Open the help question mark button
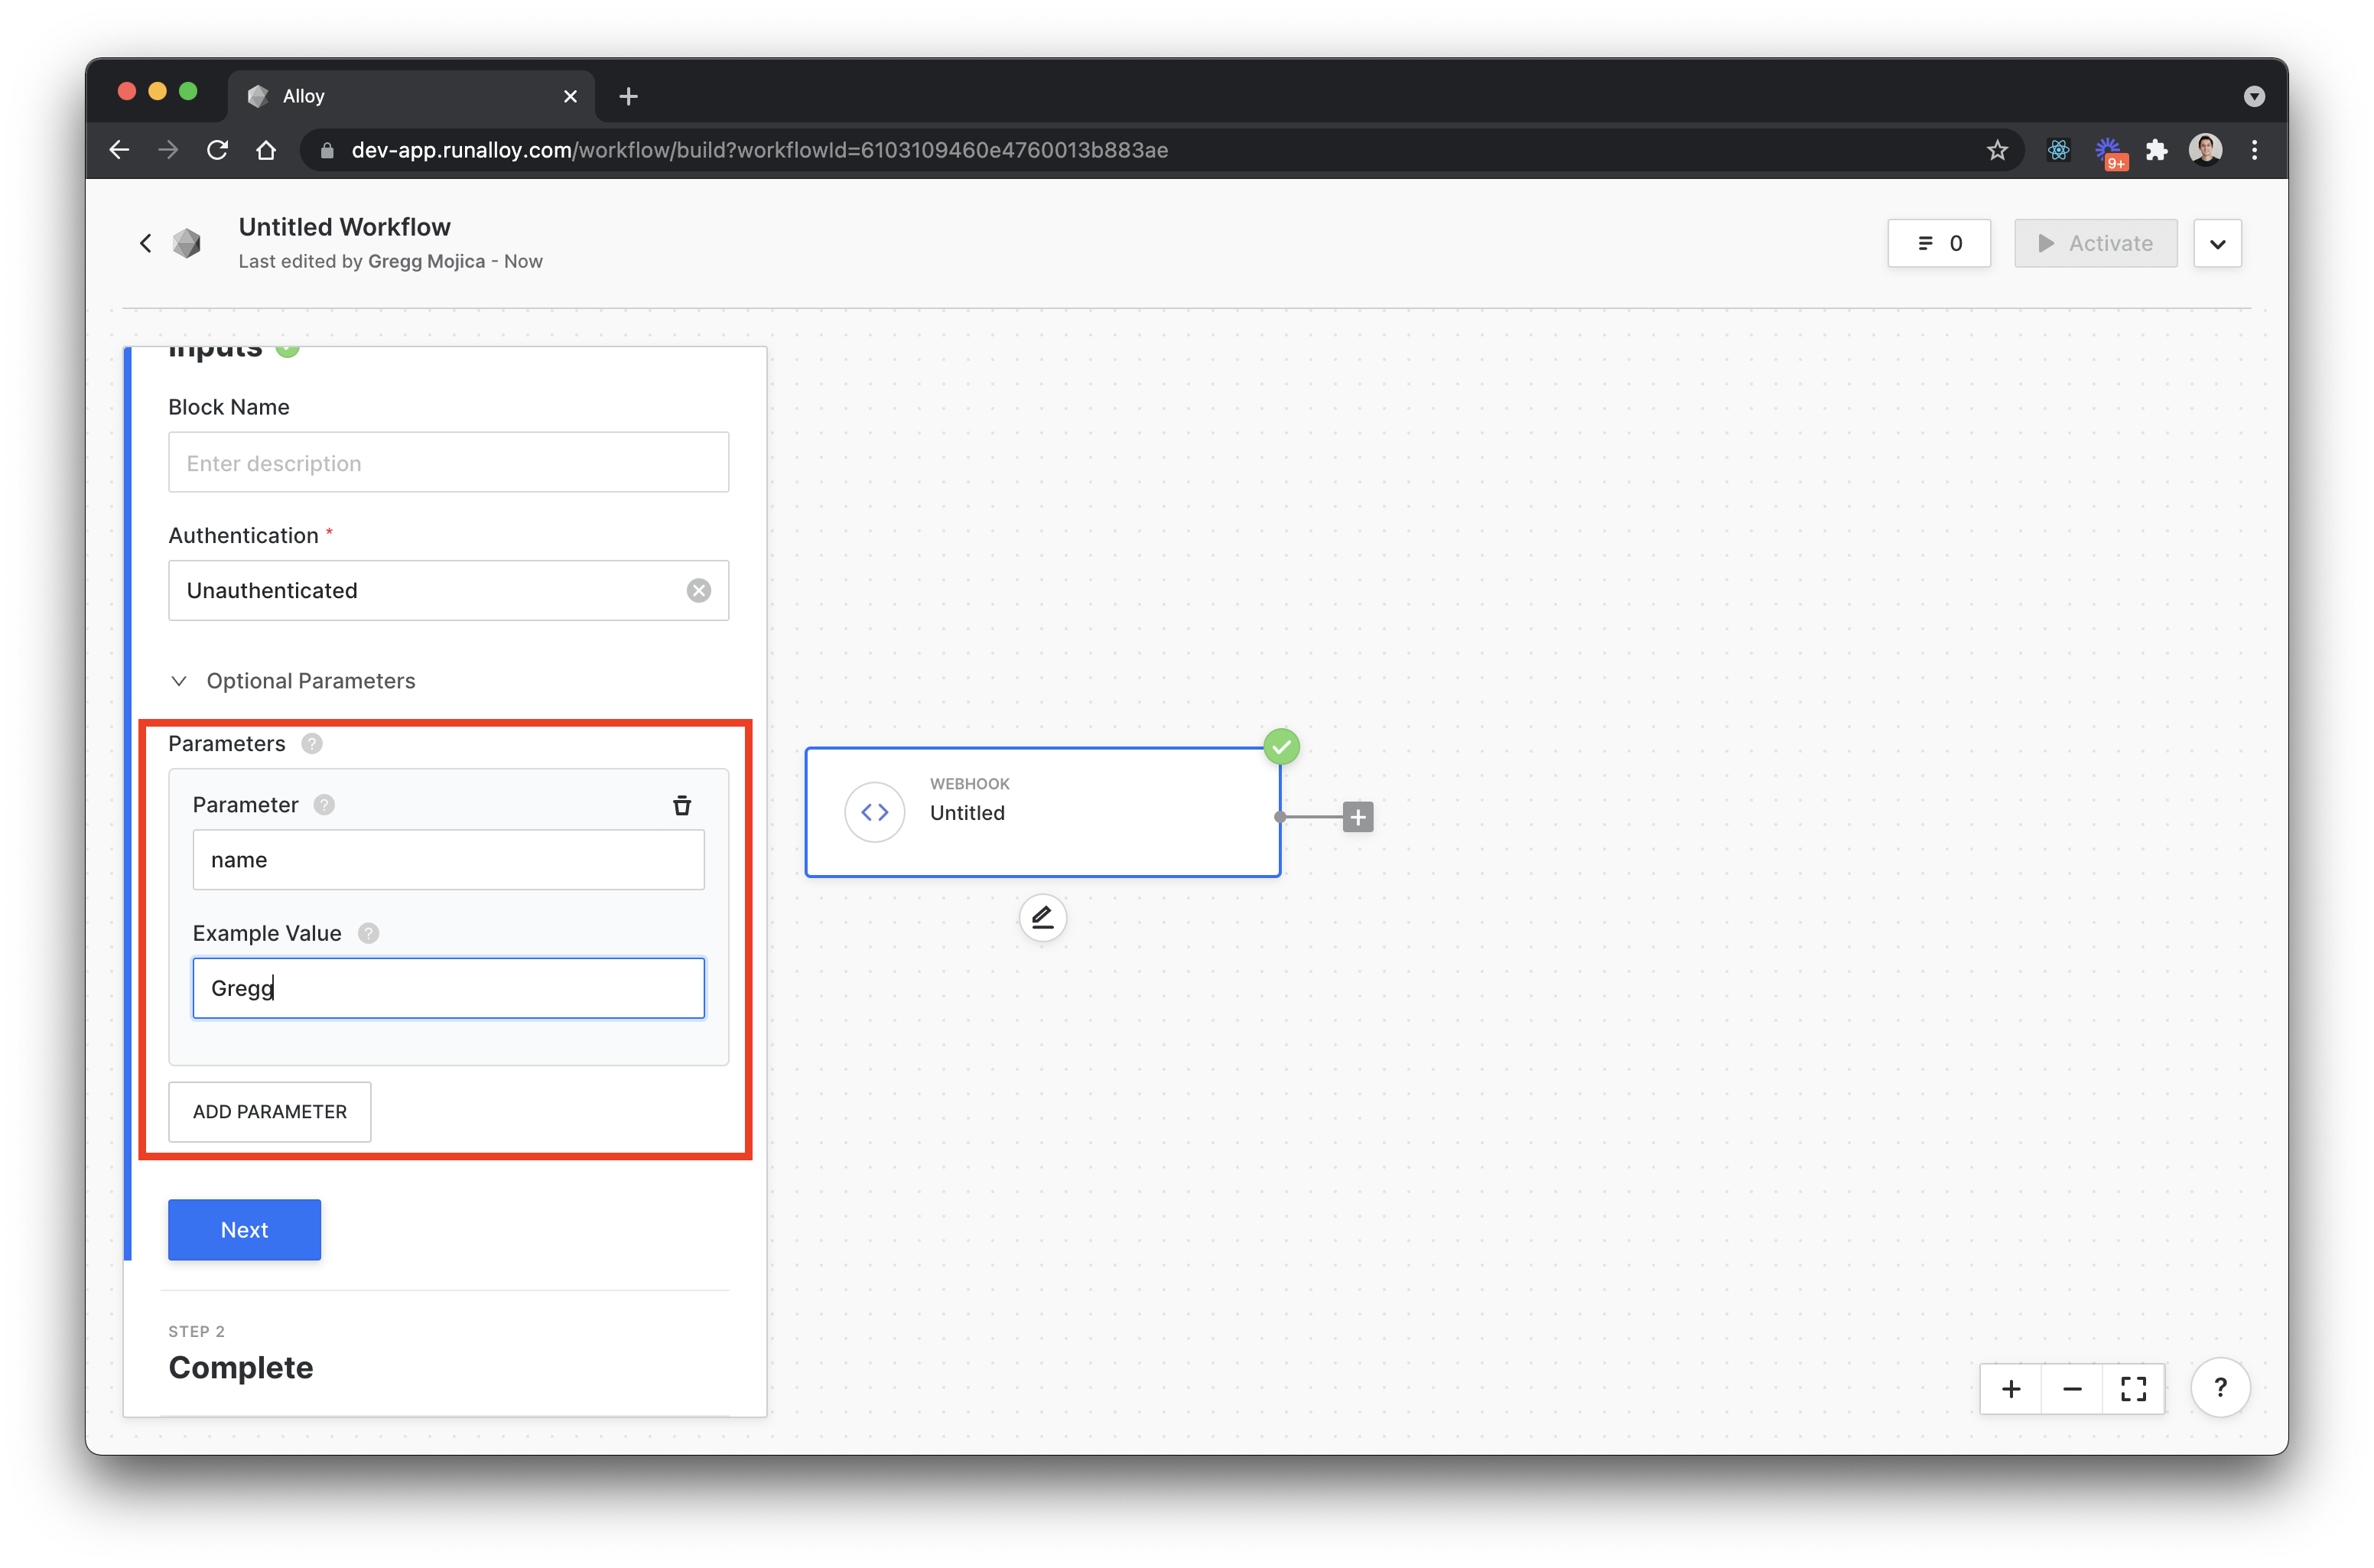The width and height of the screenshot is (2374, 1568). pos(2220,1387)
